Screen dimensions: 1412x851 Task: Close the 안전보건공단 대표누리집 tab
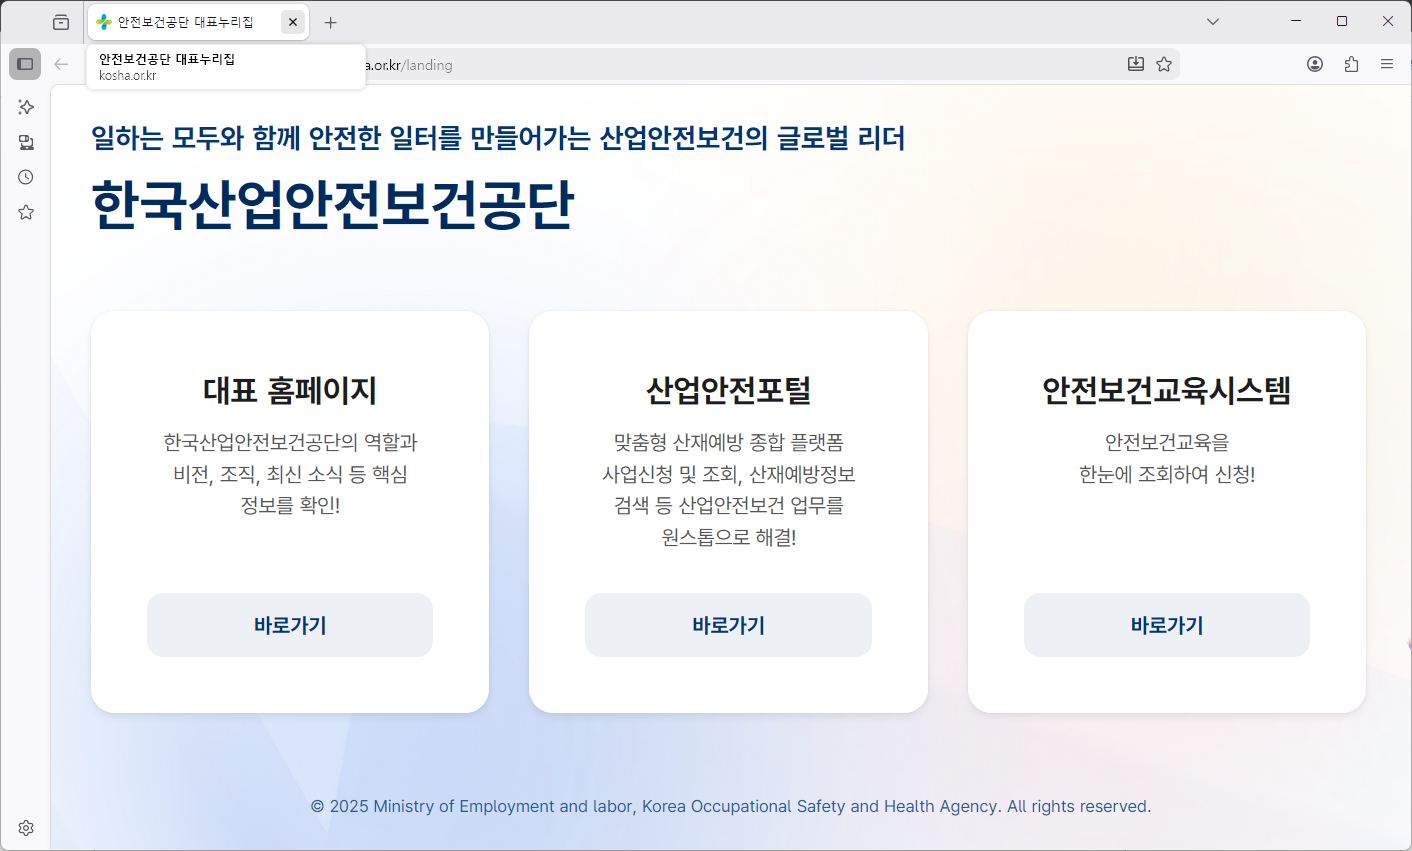tap(293, 22)
